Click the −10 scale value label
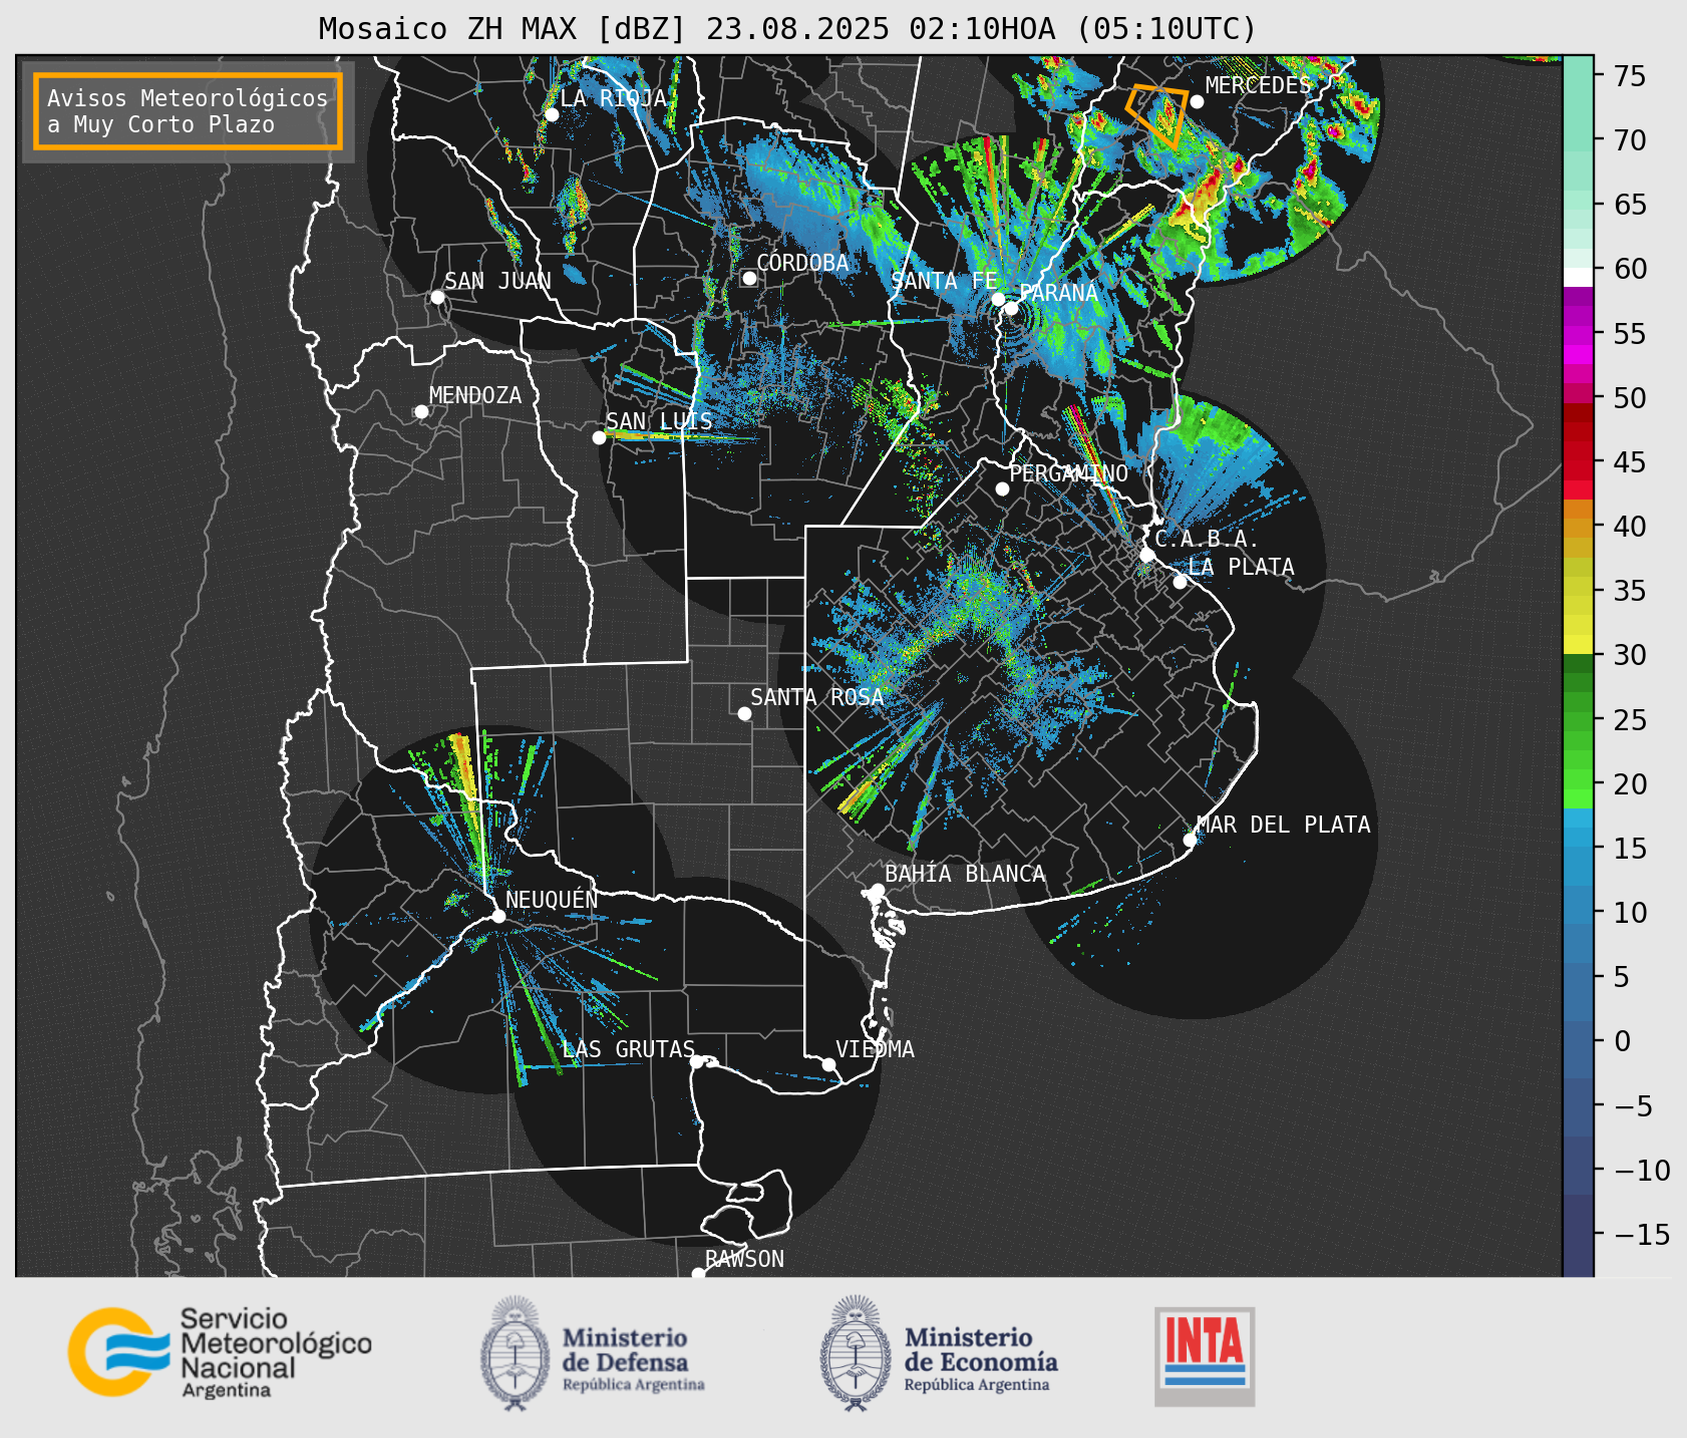 (x=1641, y=1170)
